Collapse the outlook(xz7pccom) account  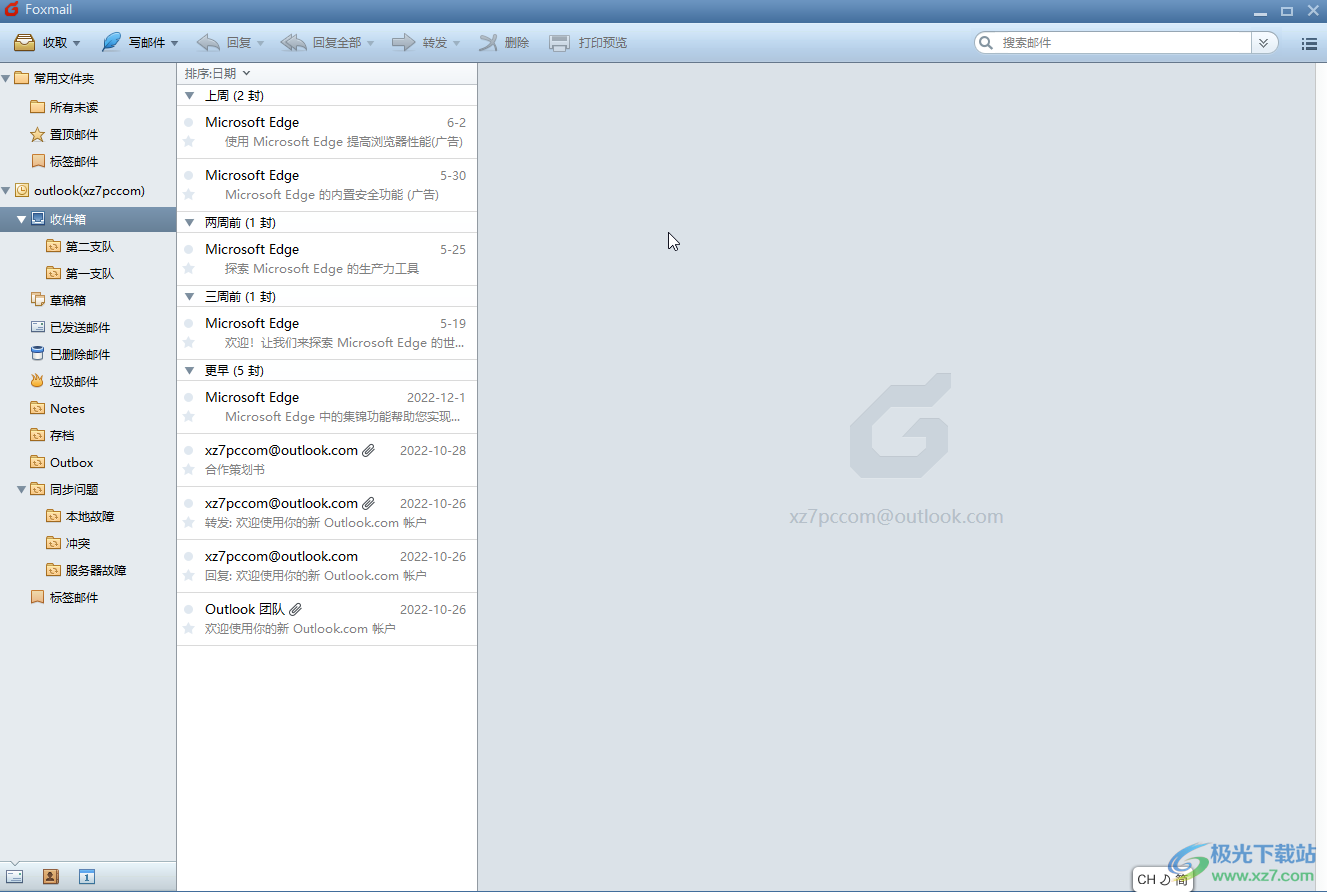click(x=6, y=190)
